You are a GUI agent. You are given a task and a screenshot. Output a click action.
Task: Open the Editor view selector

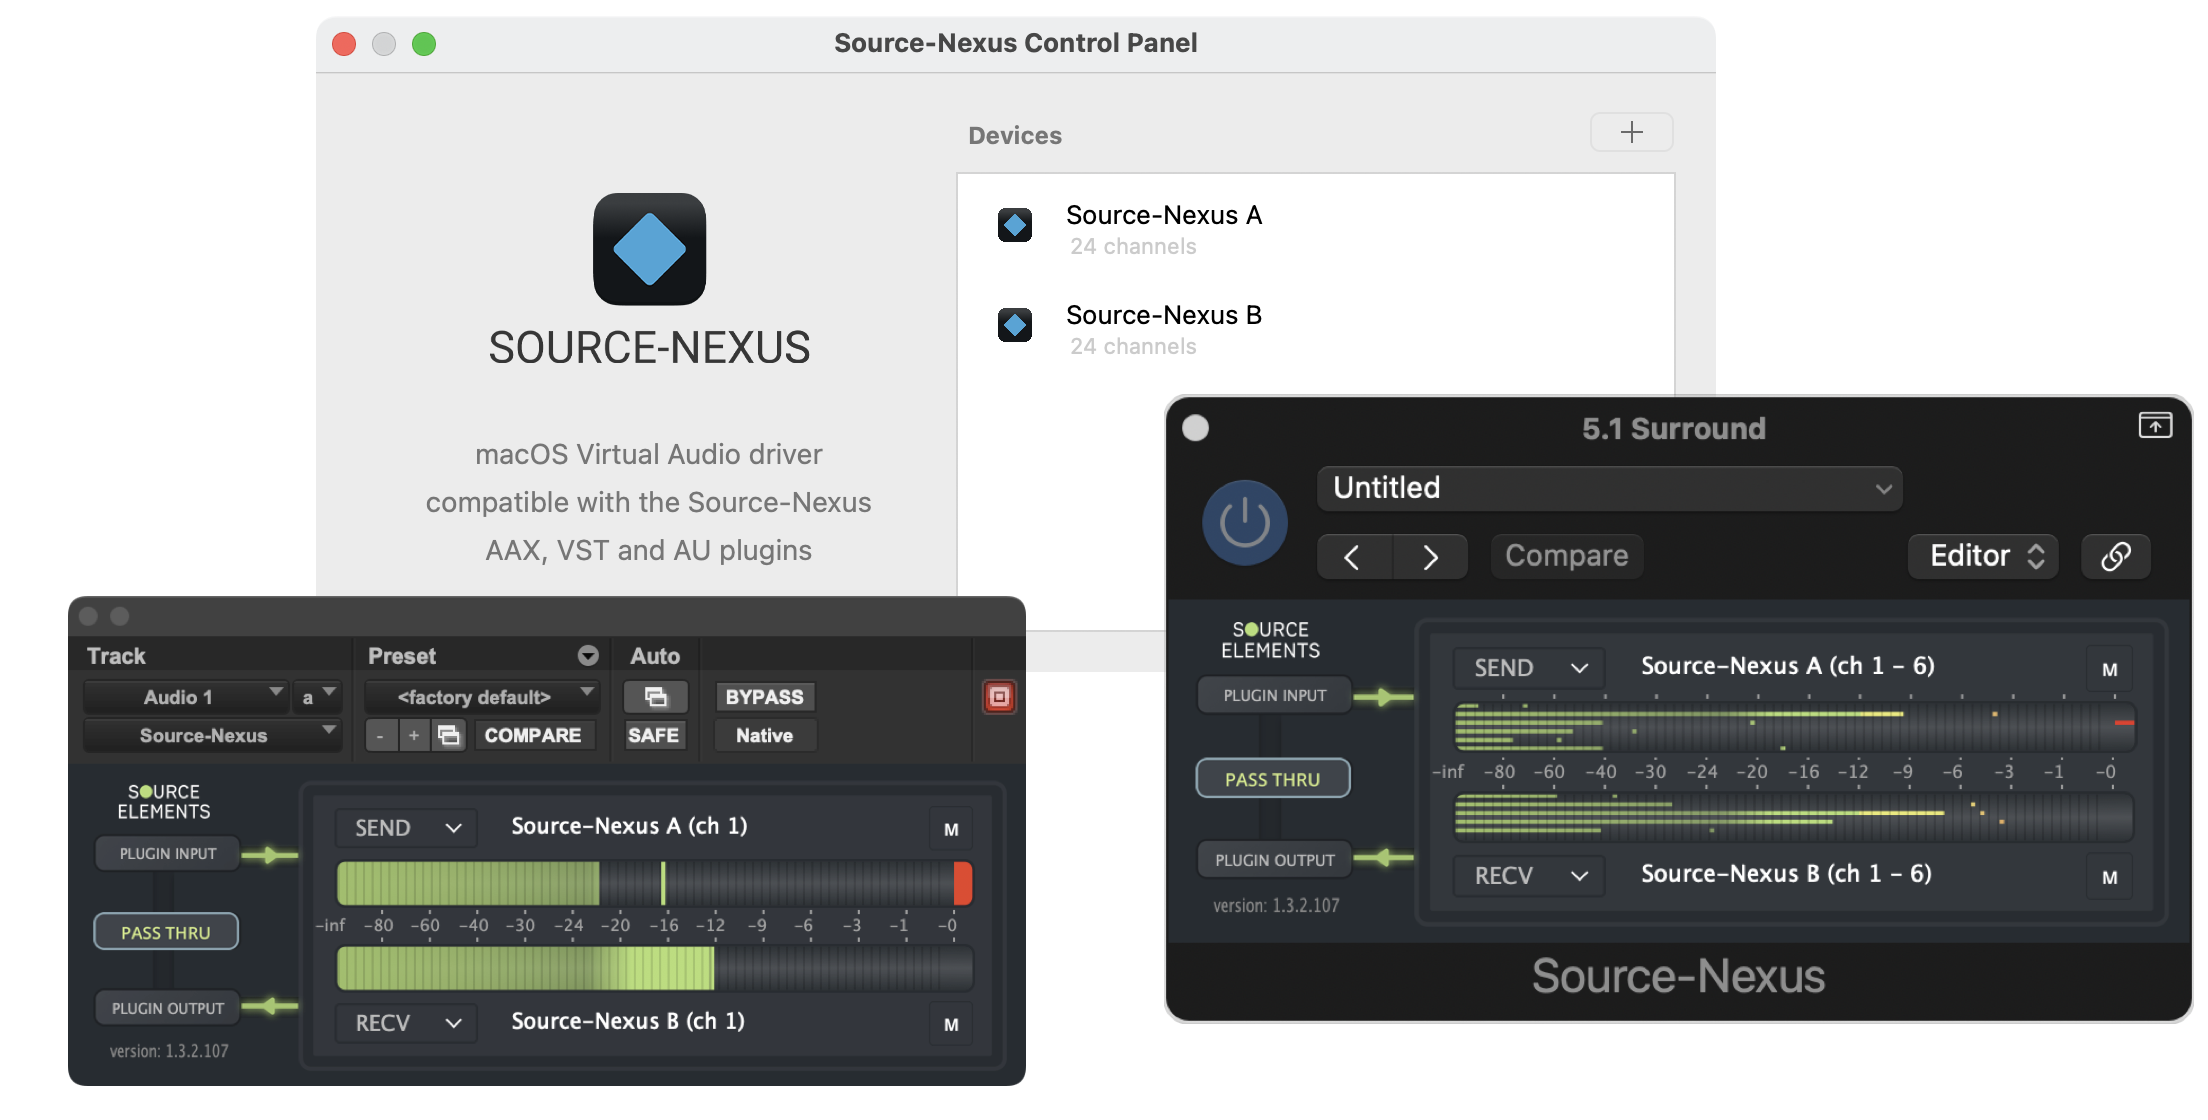tap(1984, 556)
